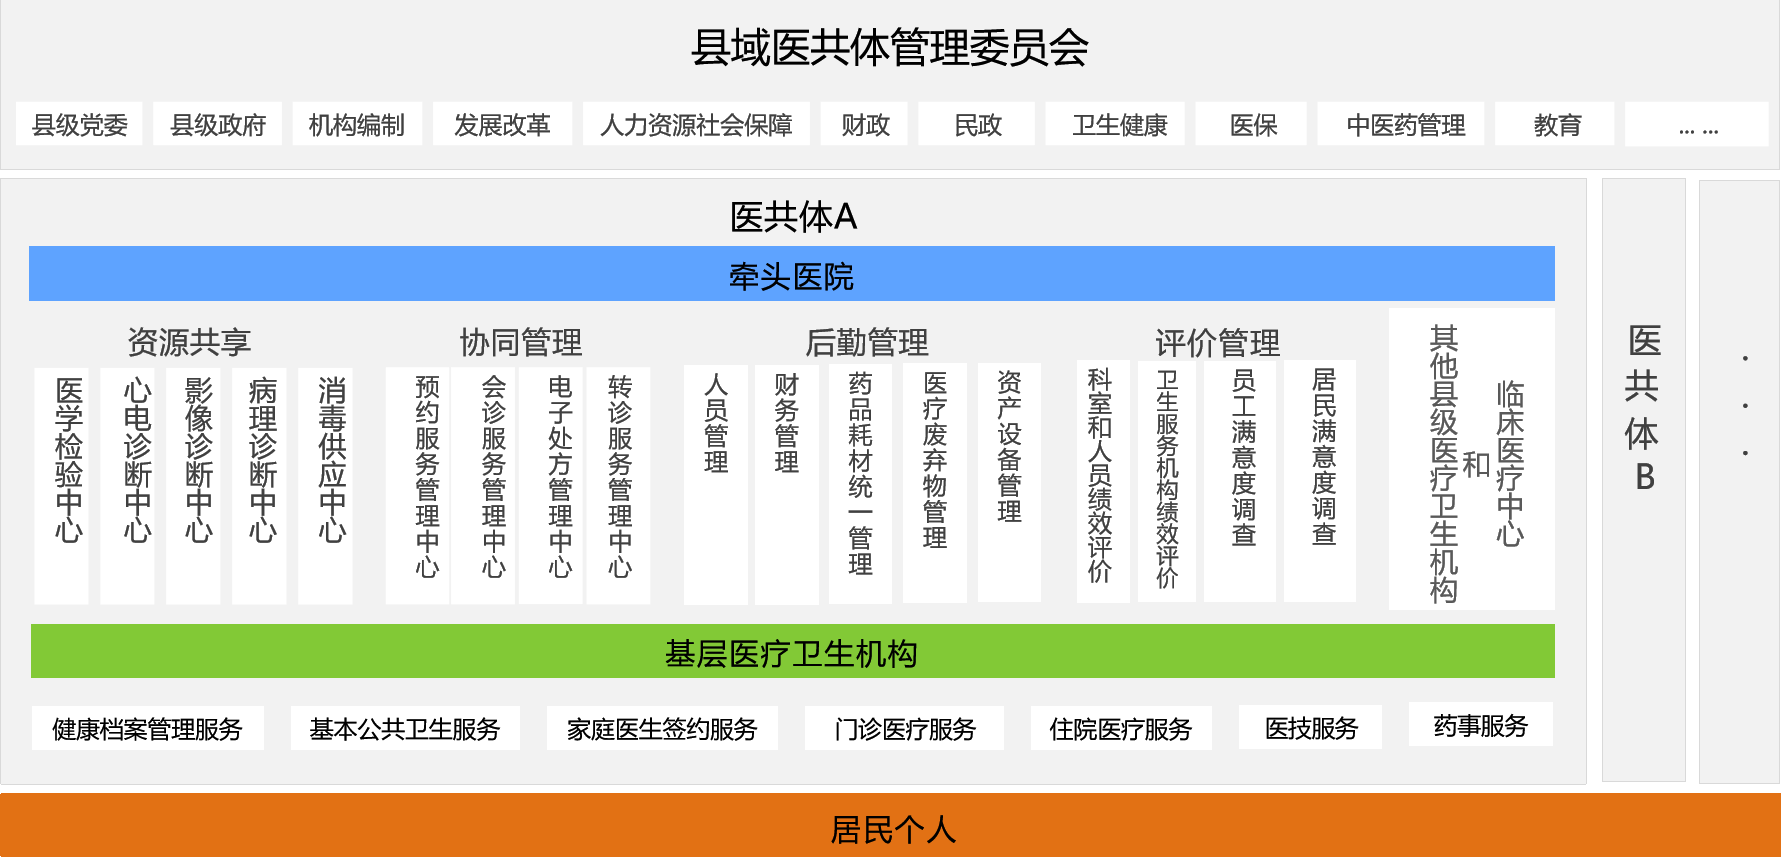This screenshot has height=859, width=1781.
Task: Click the 中医药管理 department box
Action: click(x=1405, y=125)
